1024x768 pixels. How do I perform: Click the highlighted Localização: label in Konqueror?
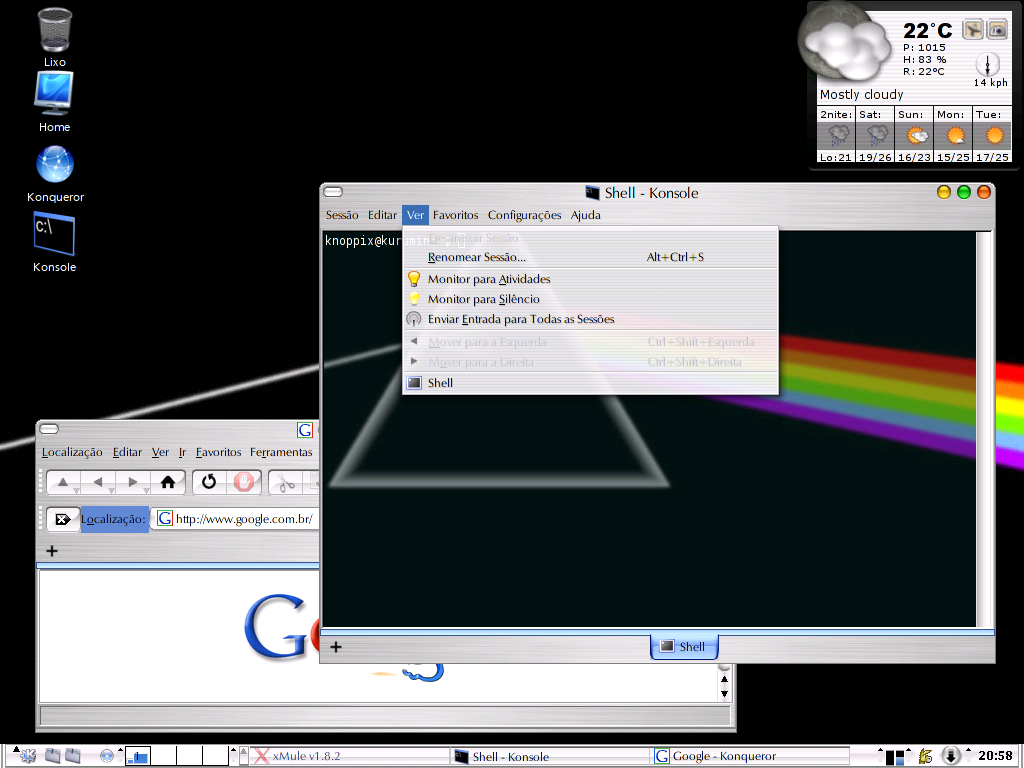pyautogui.click(x=114, y=519)
